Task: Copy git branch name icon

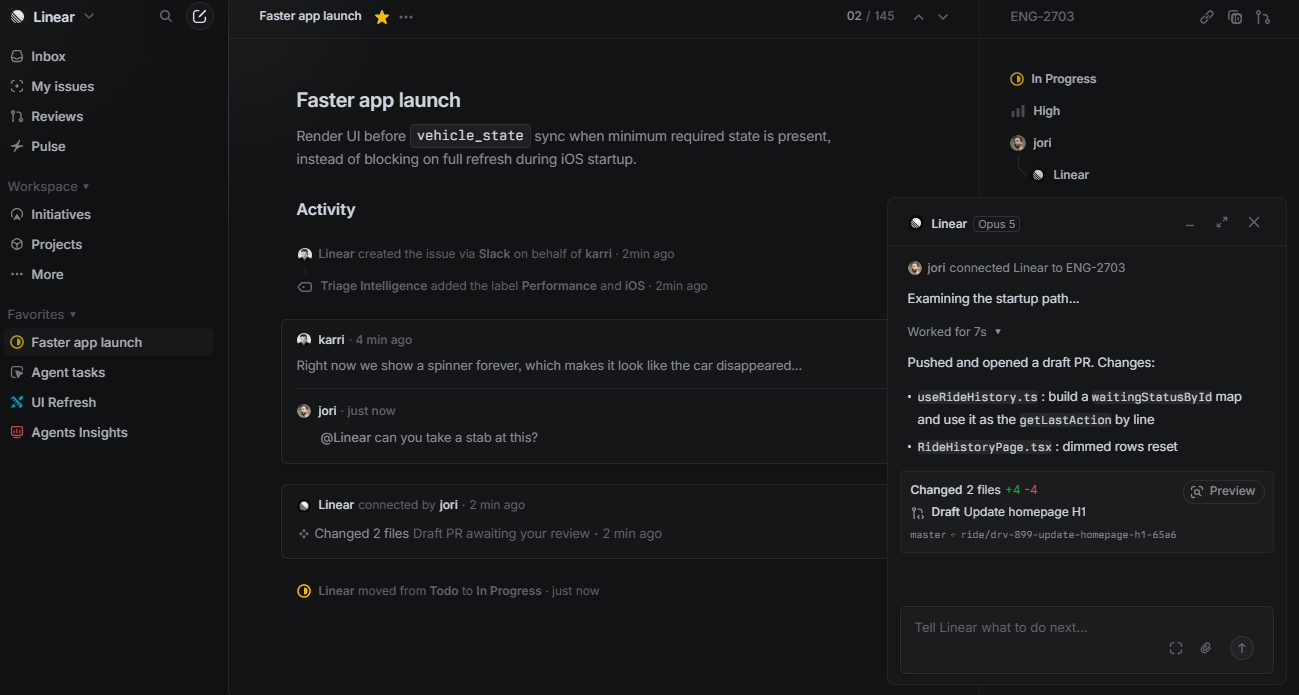Action: point(1263,17)
